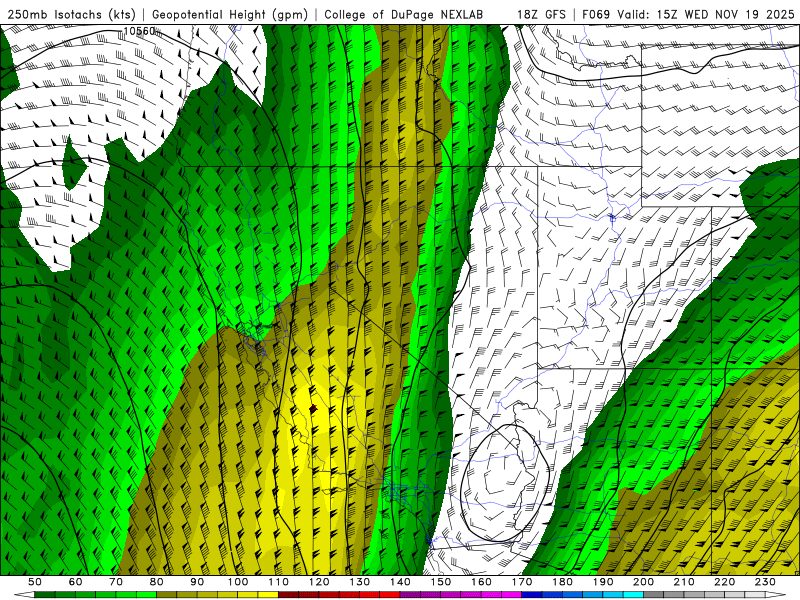Click the bright red swatch just before 140
This screenshot has height=600, width=800.
coord(390,595)
